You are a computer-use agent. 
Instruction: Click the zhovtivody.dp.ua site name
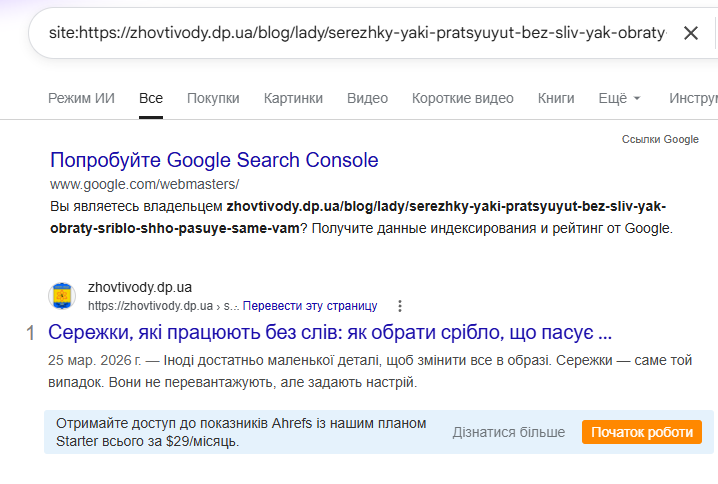click(140, 287)
